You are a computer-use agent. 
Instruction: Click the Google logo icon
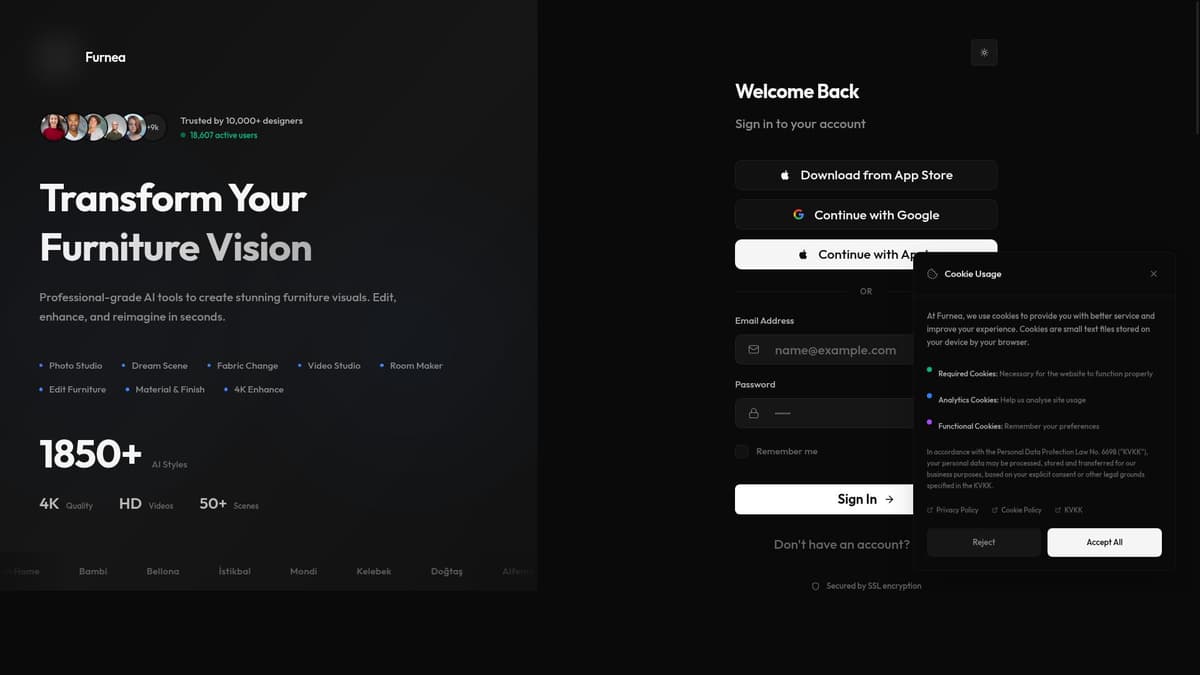tap(798, 215)
